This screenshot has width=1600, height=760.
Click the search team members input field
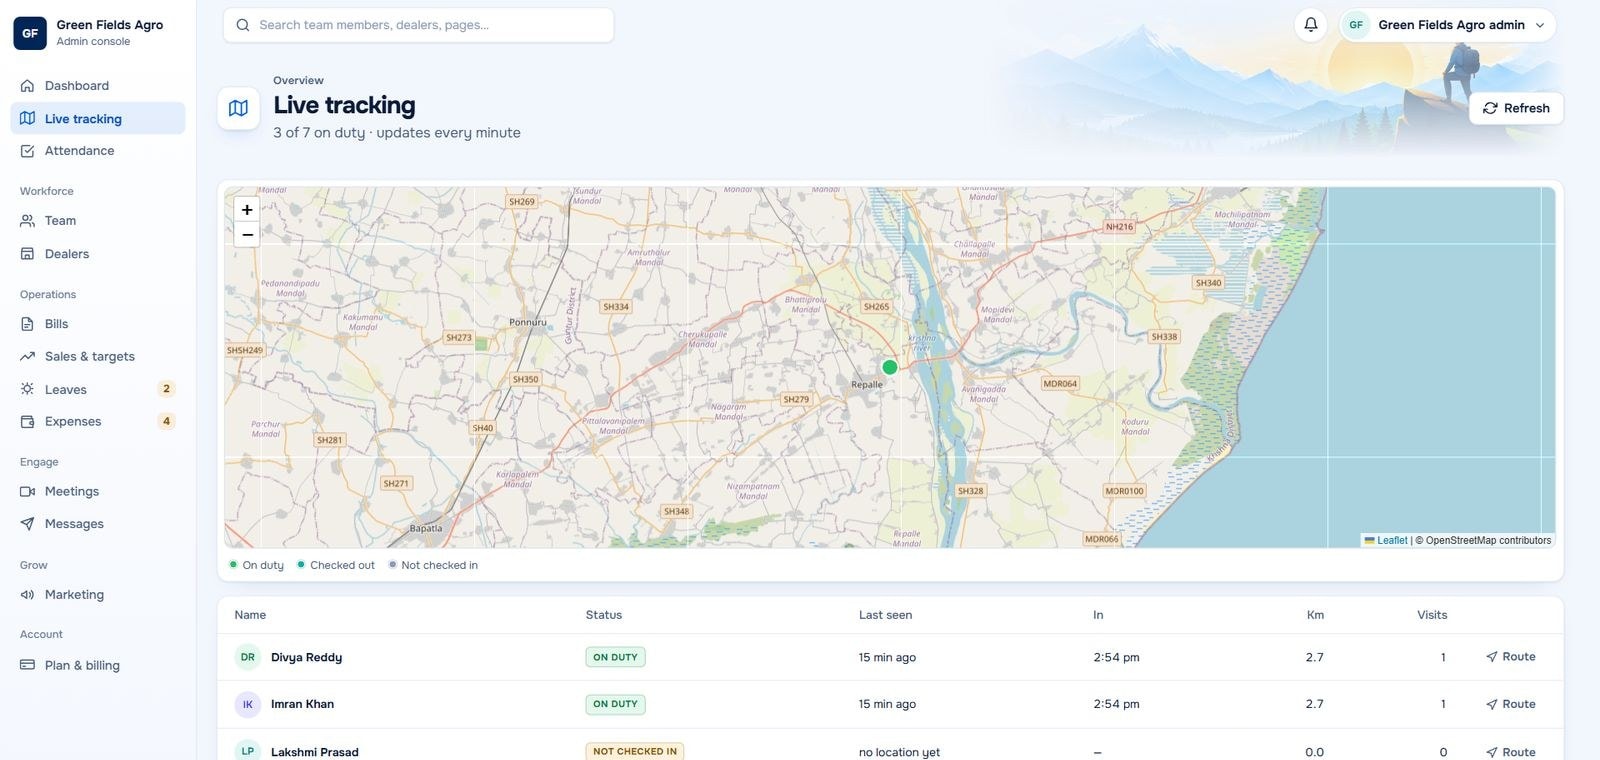point(419,25)
